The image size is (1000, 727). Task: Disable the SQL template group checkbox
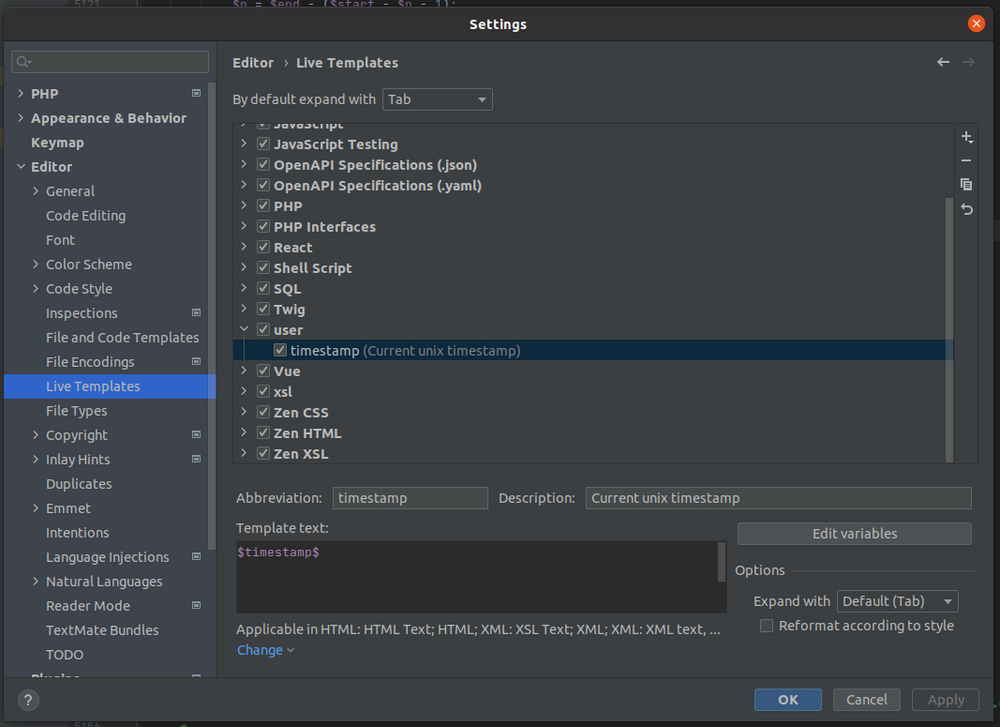(x=263, y=288)
